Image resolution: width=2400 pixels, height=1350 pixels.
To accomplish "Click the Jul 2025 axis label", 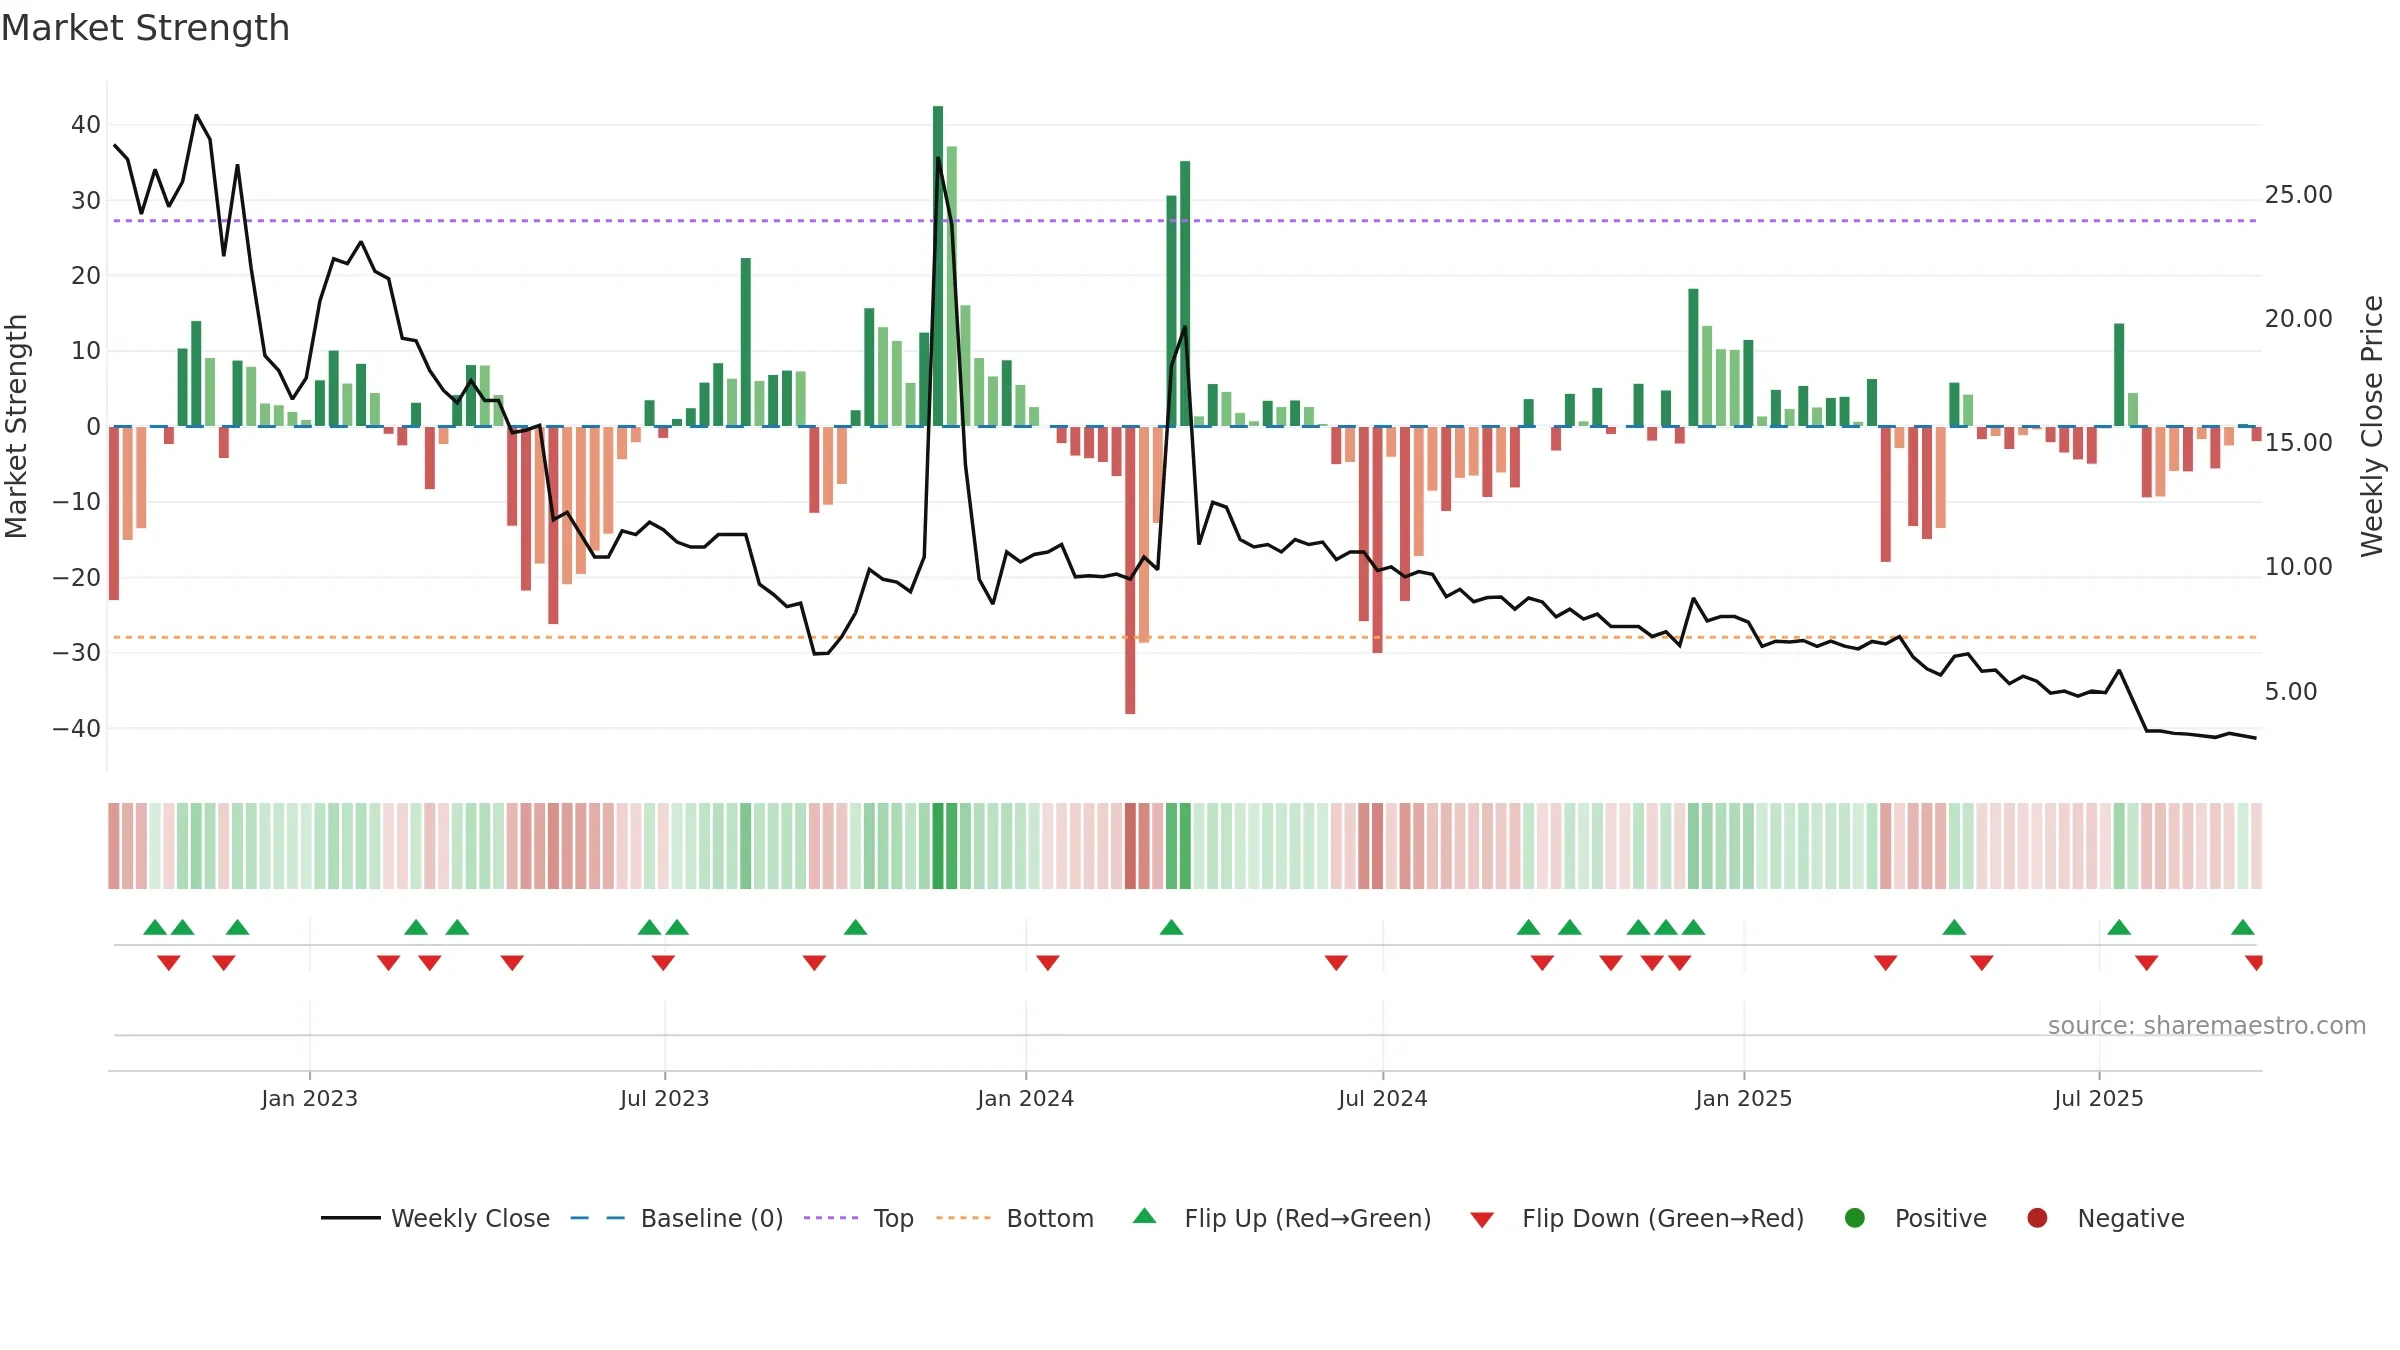I will pyautogui.click(x=2098, y=1098).
